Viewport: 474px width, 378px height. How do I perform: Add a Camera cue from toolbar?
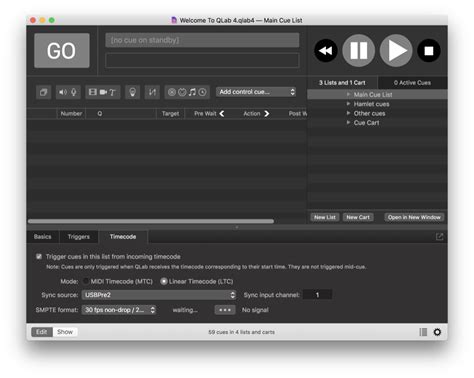click(x=103, y=92)
